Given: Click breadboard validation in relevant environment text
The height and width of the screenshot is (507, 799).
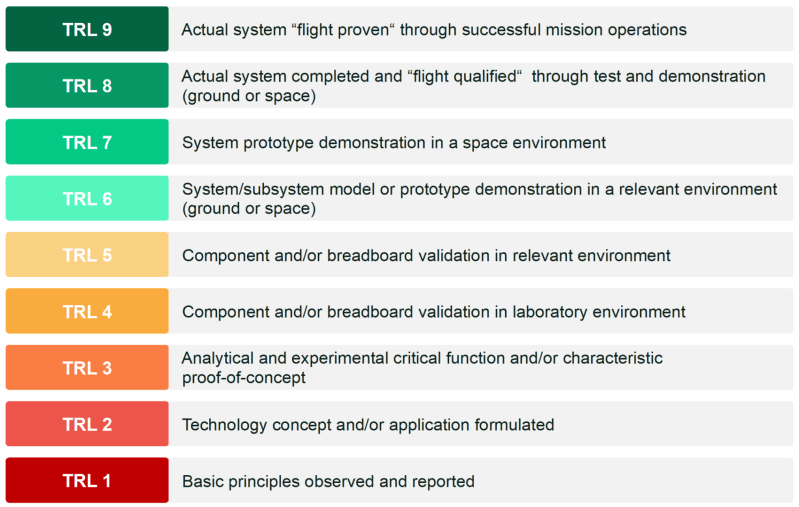Looking at the screenshot, I should pyautogui.click(x=426, y=255).
